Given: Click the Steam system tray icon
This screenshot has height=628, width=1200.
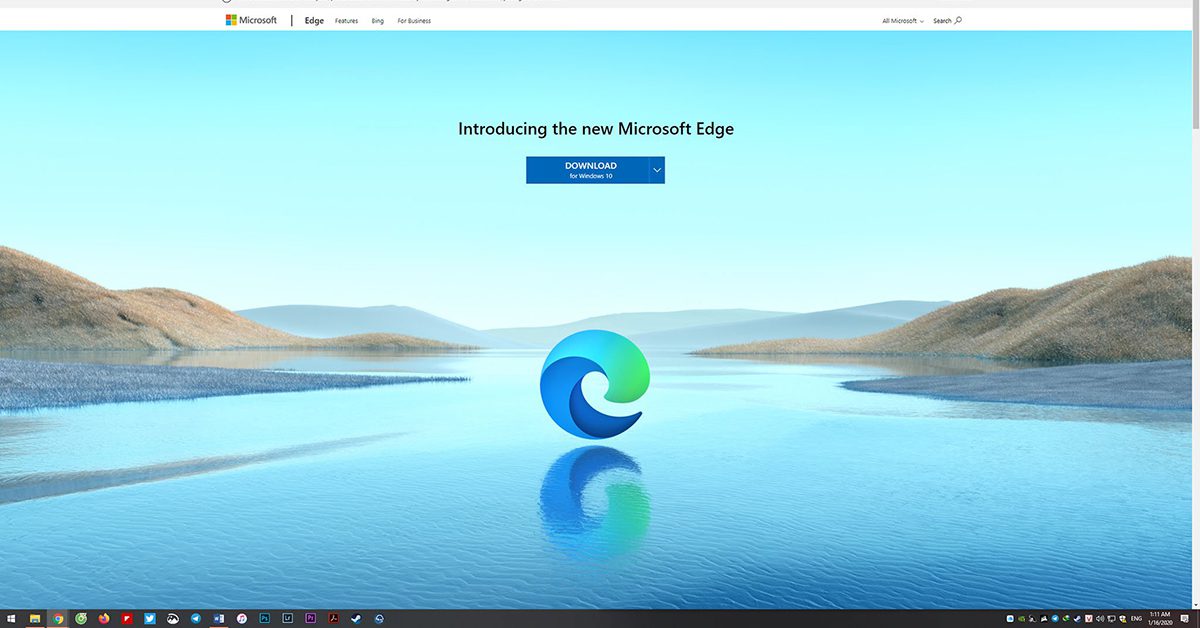Looking at the screenshot, I should coord(1077,619).
